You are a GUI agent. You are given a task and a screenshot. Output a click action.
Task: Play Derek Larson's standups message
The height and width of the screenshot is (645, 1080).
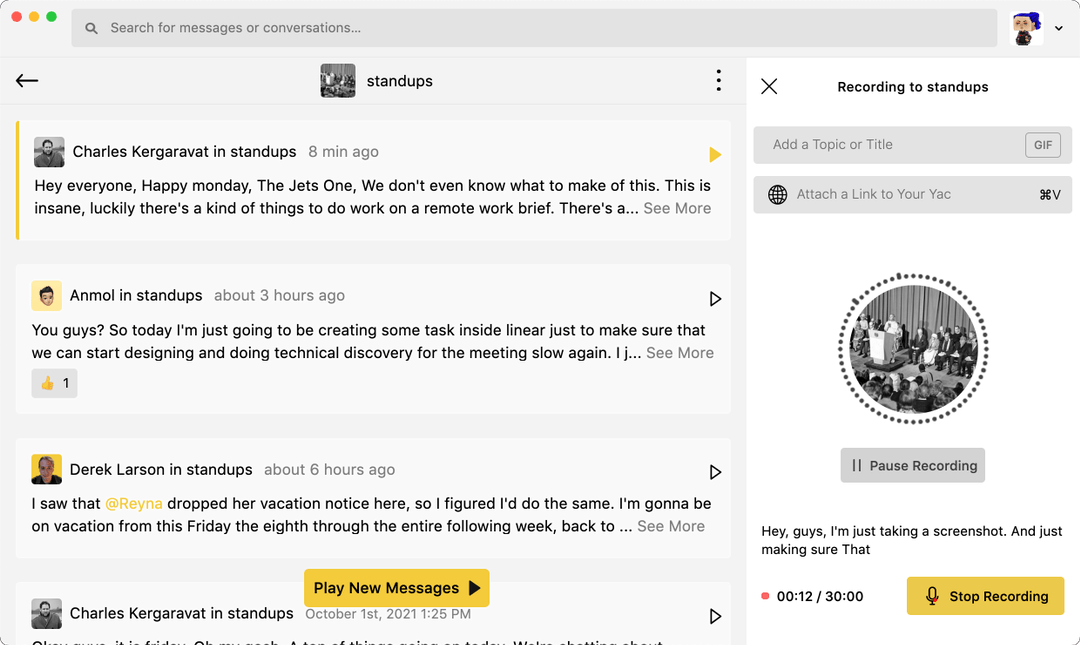point(715,472)
